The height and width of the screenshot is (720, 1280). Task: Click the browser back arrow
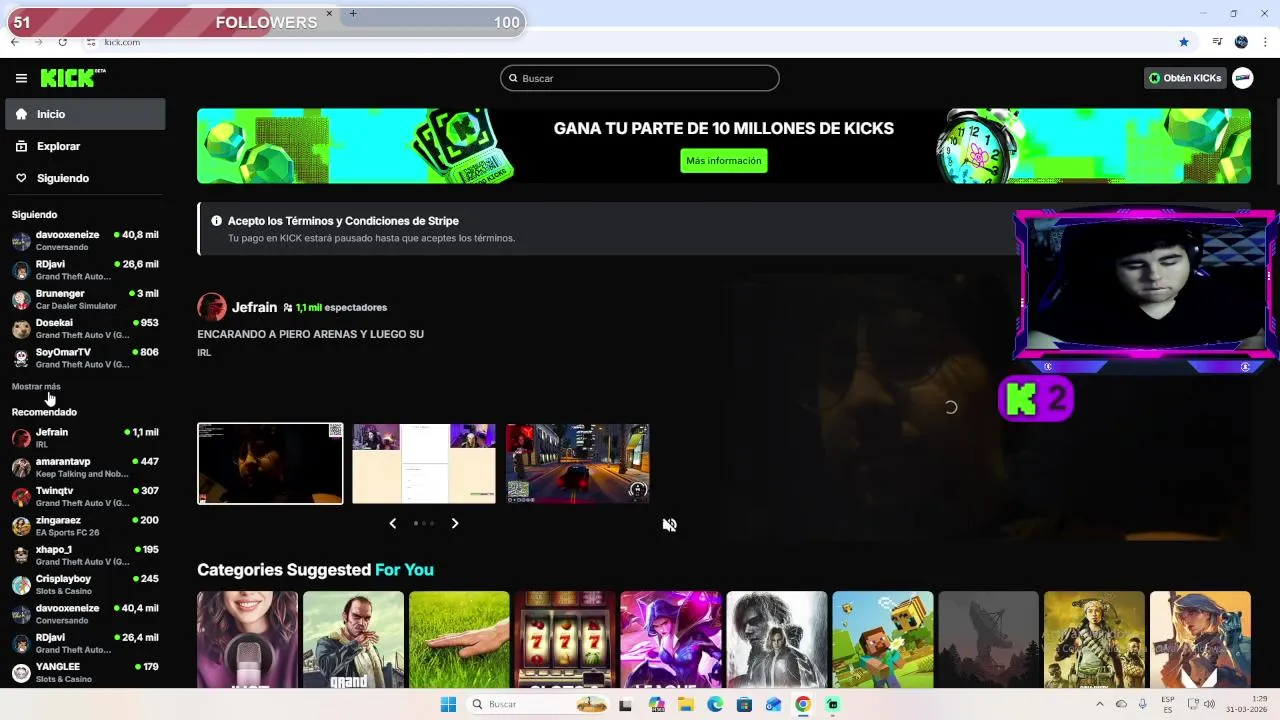pos(14,42)
